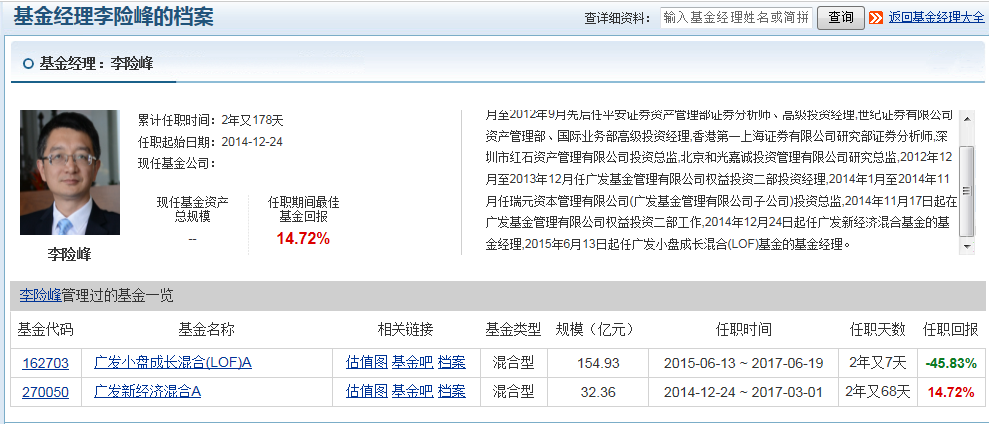Open 档案 for fund 270050
The width and height of the screenshot is (989, 424).
click(452, 392)
